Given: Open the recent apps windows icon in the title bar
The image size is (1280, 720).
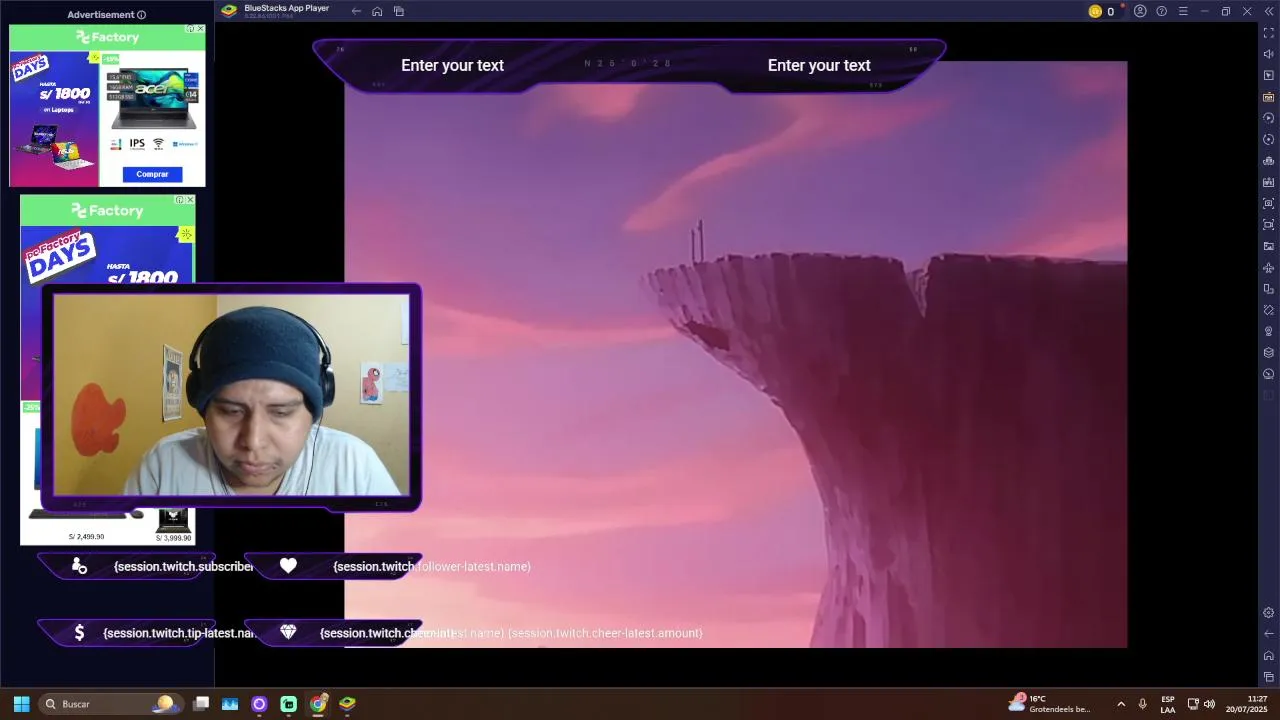Looking at the screenshot, I should click(399, 11).
